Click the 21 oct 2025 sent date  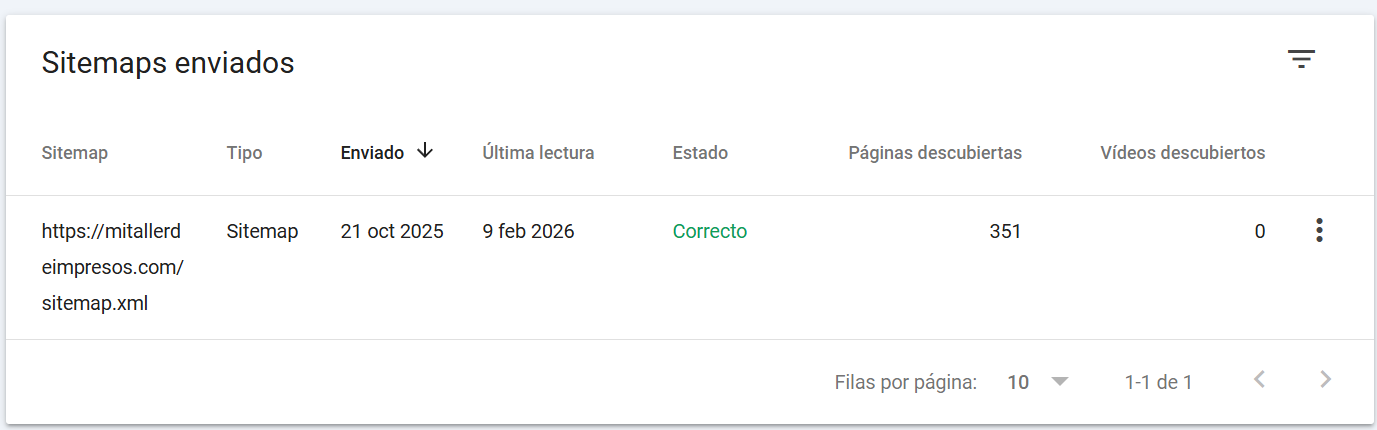[x=392, y=232]
